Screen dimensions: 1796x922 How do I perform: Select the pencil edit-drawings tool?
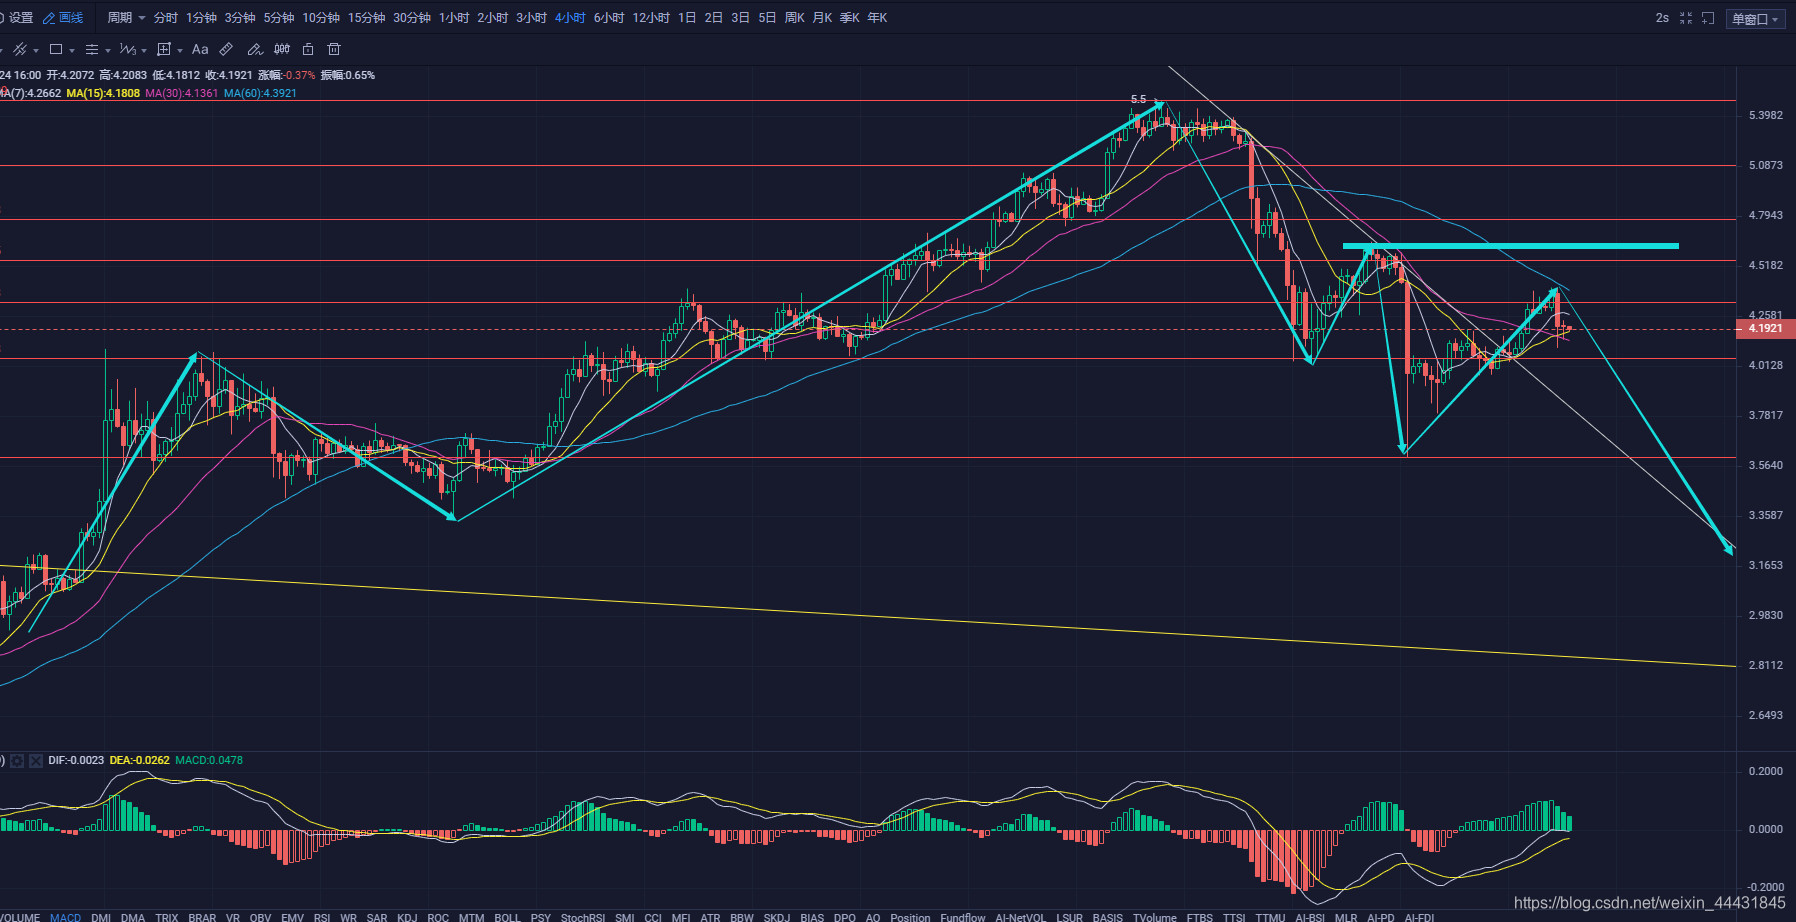(255, 49)
